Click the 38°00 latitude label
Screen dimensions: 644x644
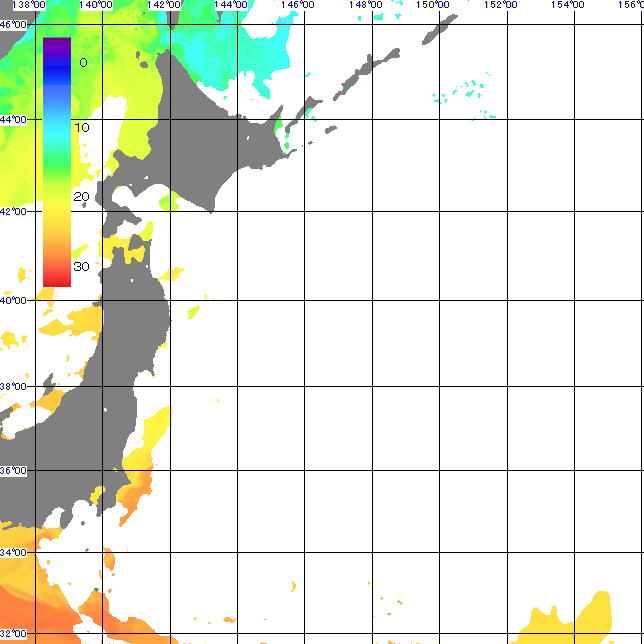[13, 387]
